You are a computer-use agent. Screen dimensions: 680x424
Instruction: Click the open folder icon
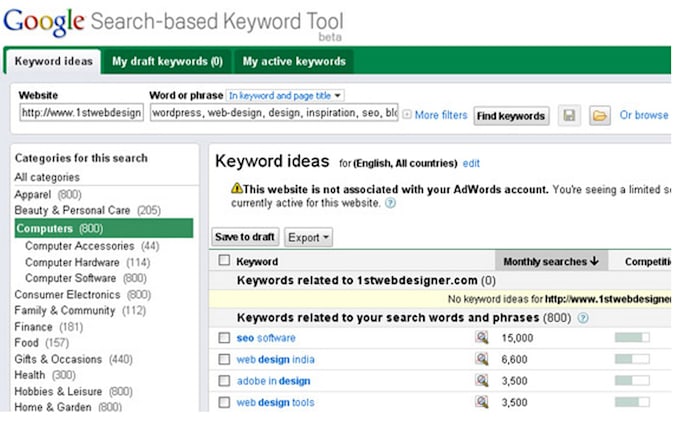click(x=599, y=116)
